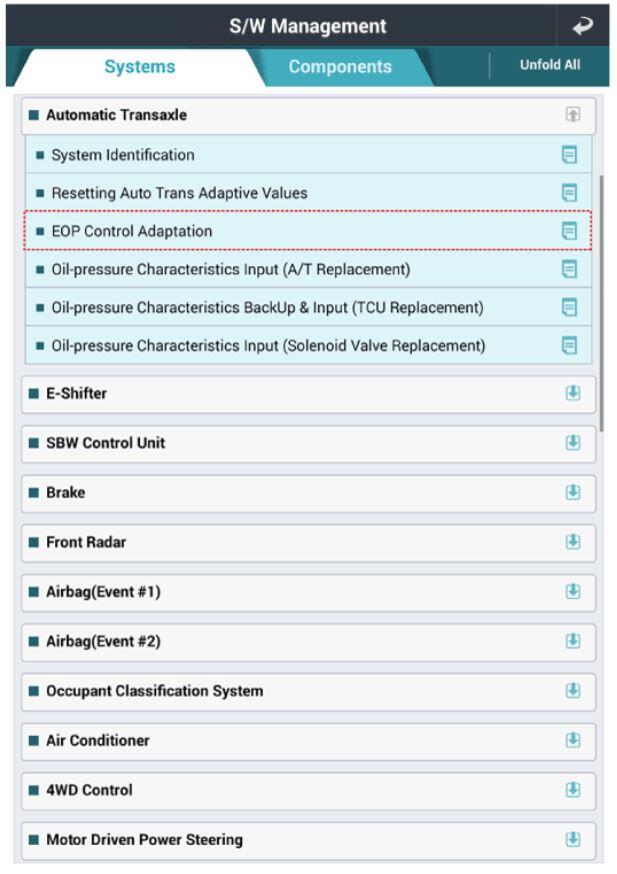This screenshot has width=617, height=874.
Task: Click the Unfold All button
Action: 550,65
